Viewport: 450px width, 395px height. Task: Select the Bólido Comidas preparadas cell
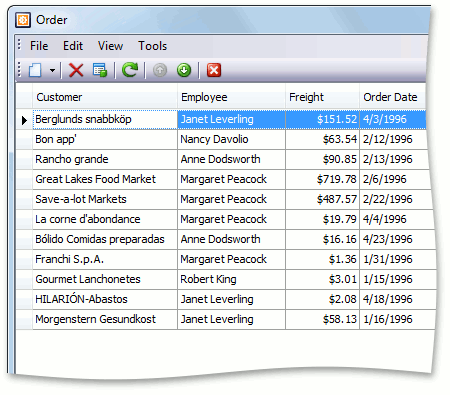point(105,239)
